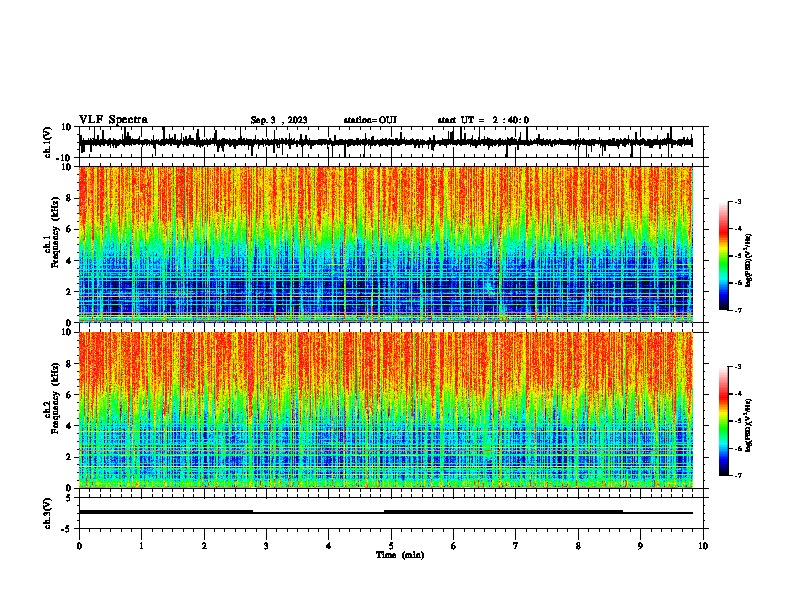Click the "4" kHz tick on ch.2 frequency axis
Image resolution: width=792 pixels, height=612 pixels.
pos(69,426)
